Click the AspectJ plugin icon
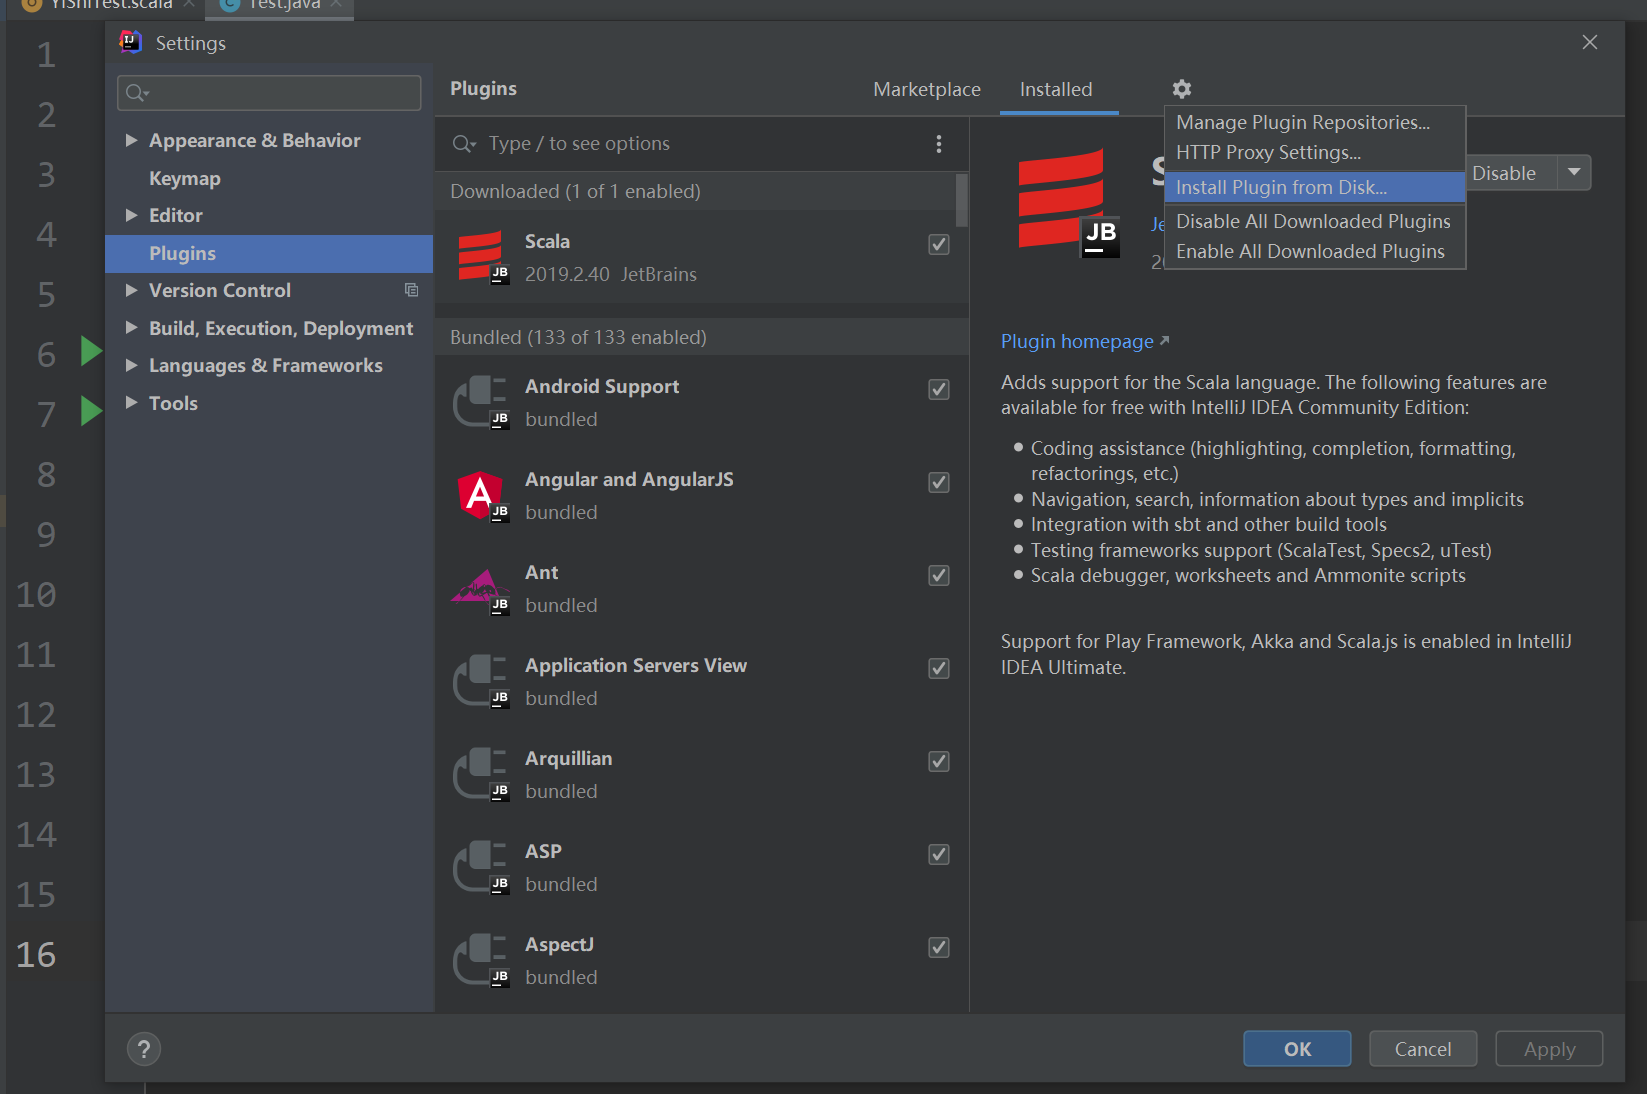1647x1094 pixels. 482,961
